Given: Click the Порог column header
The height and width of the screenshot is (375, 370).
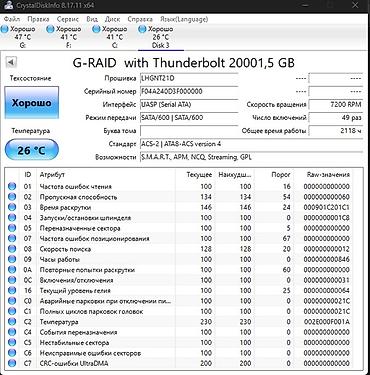Looking at the screenshot, I should click(282, 174).
